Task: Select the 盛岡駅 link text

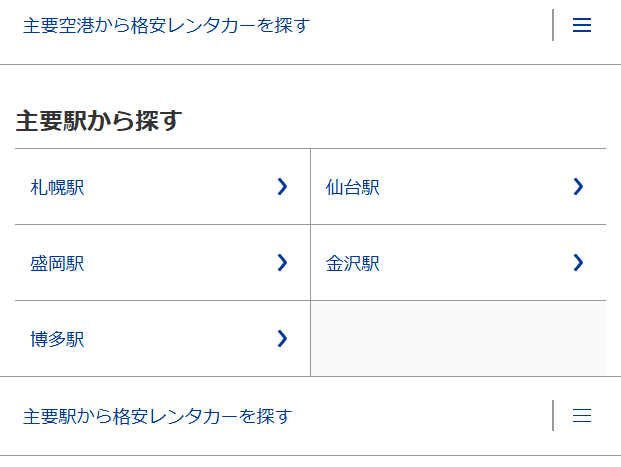Action: [57, 264]
